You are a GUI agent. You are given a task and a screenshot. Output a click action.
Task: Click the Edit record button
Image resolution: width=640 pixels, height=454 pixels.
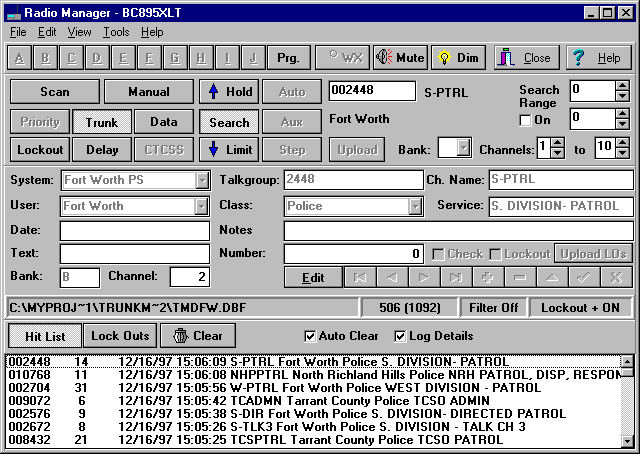(313, 278)
